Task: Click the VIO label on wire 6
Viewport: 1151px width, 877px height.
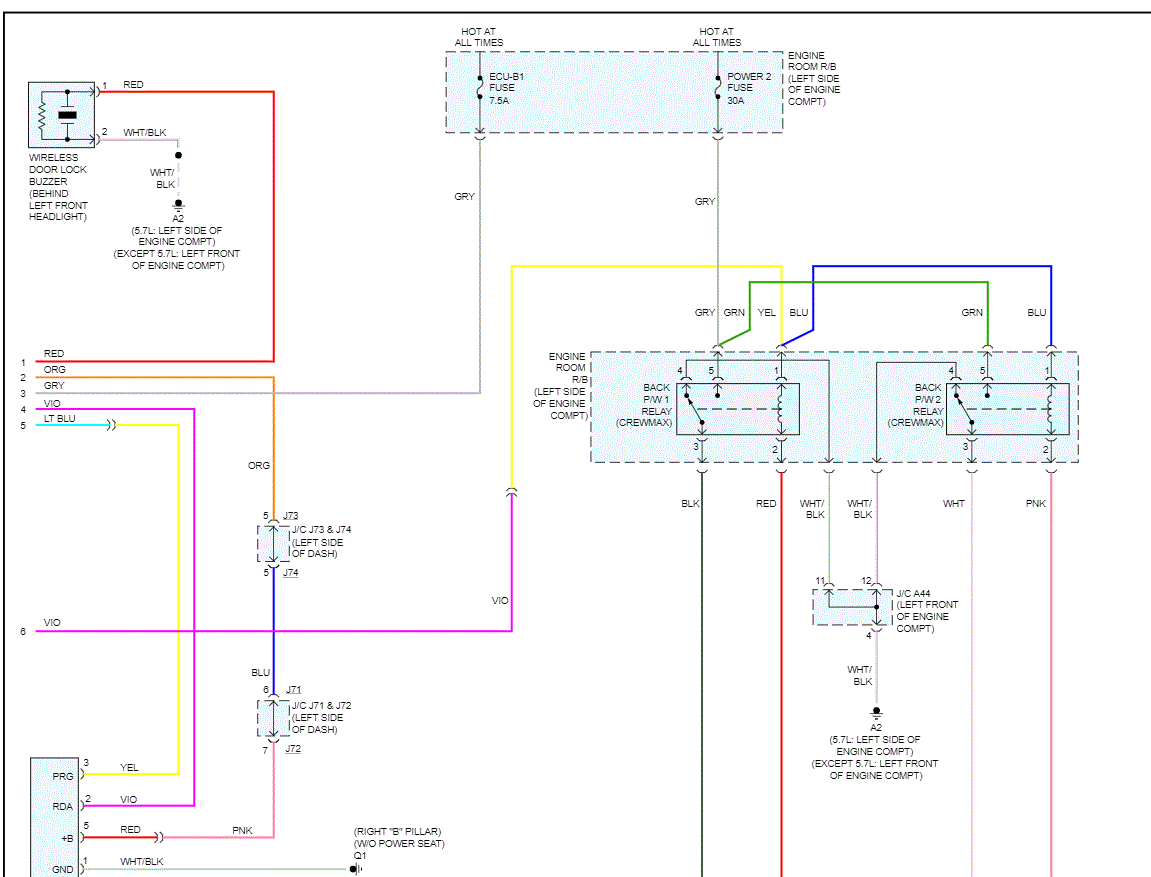Action: pos(52,622)
